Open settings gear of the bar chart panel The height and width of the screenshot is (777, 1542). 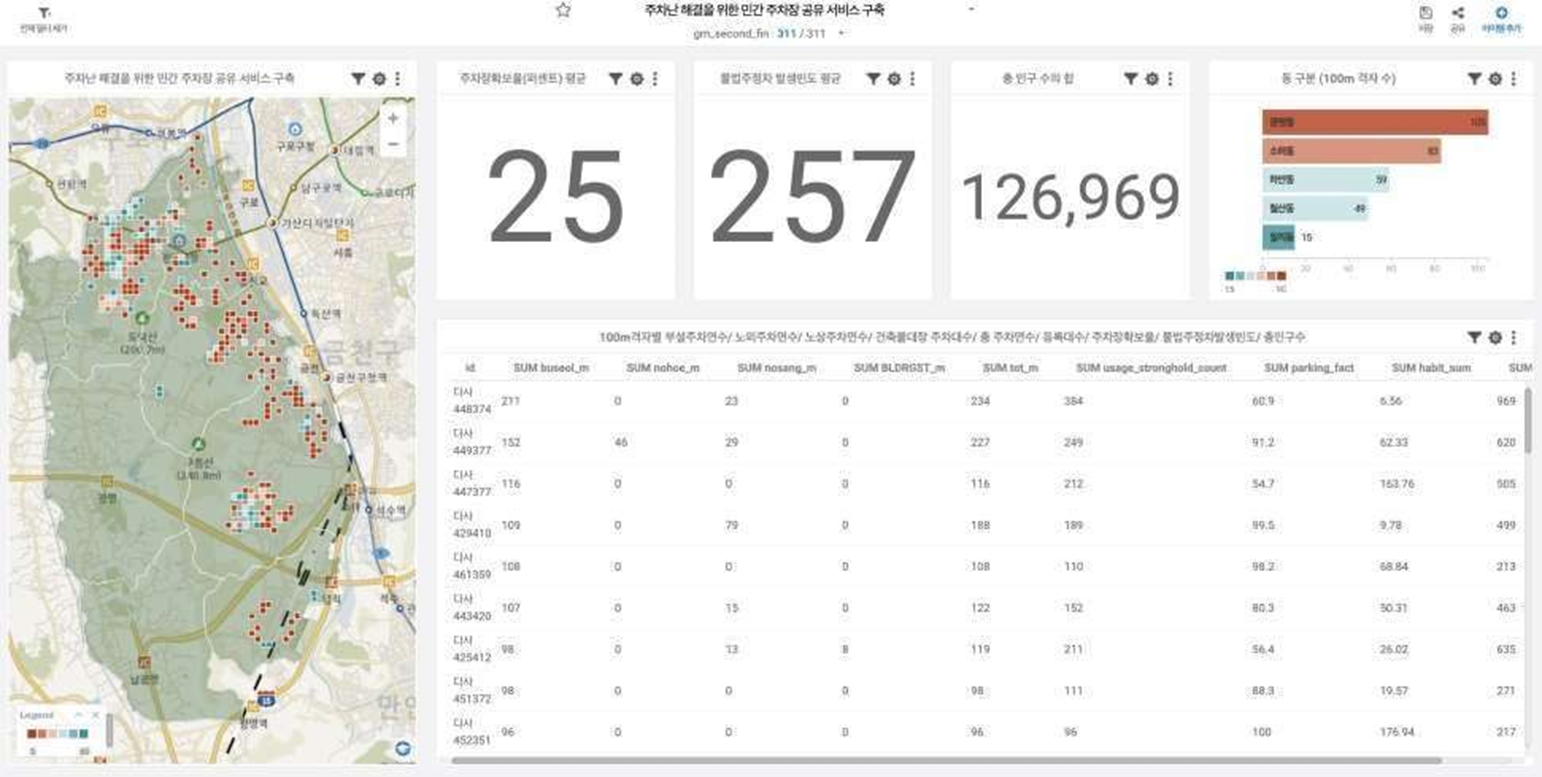coord(1494,79)
